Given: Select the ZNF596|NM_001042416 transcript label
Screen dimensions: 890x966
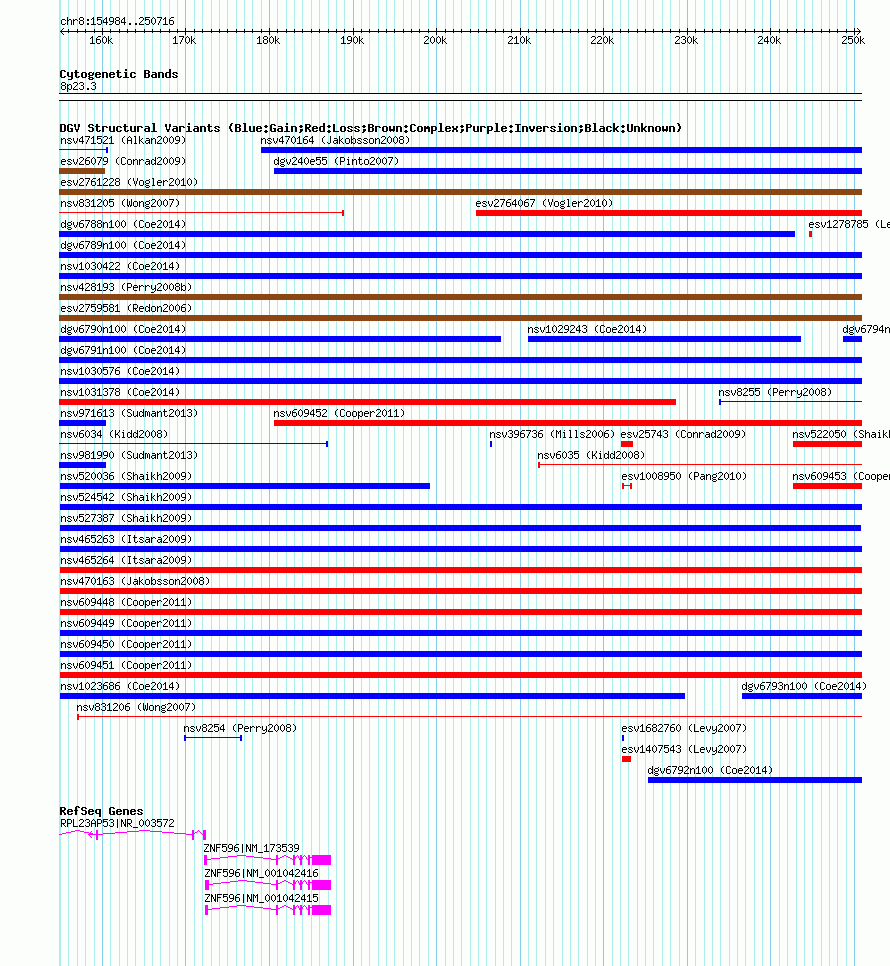Looking at the screenshot, I should click(x=261, y=872).
